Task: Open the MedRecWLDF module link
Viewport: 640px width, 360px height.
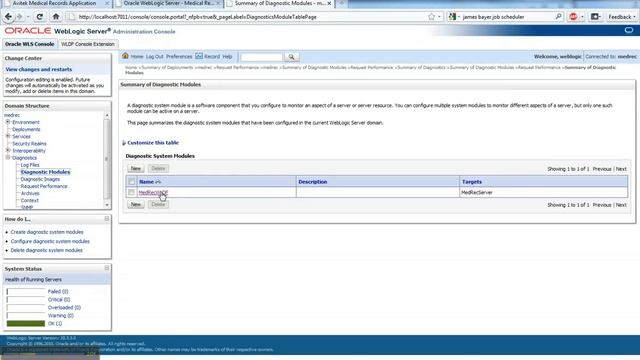Action: click(153, 192)
